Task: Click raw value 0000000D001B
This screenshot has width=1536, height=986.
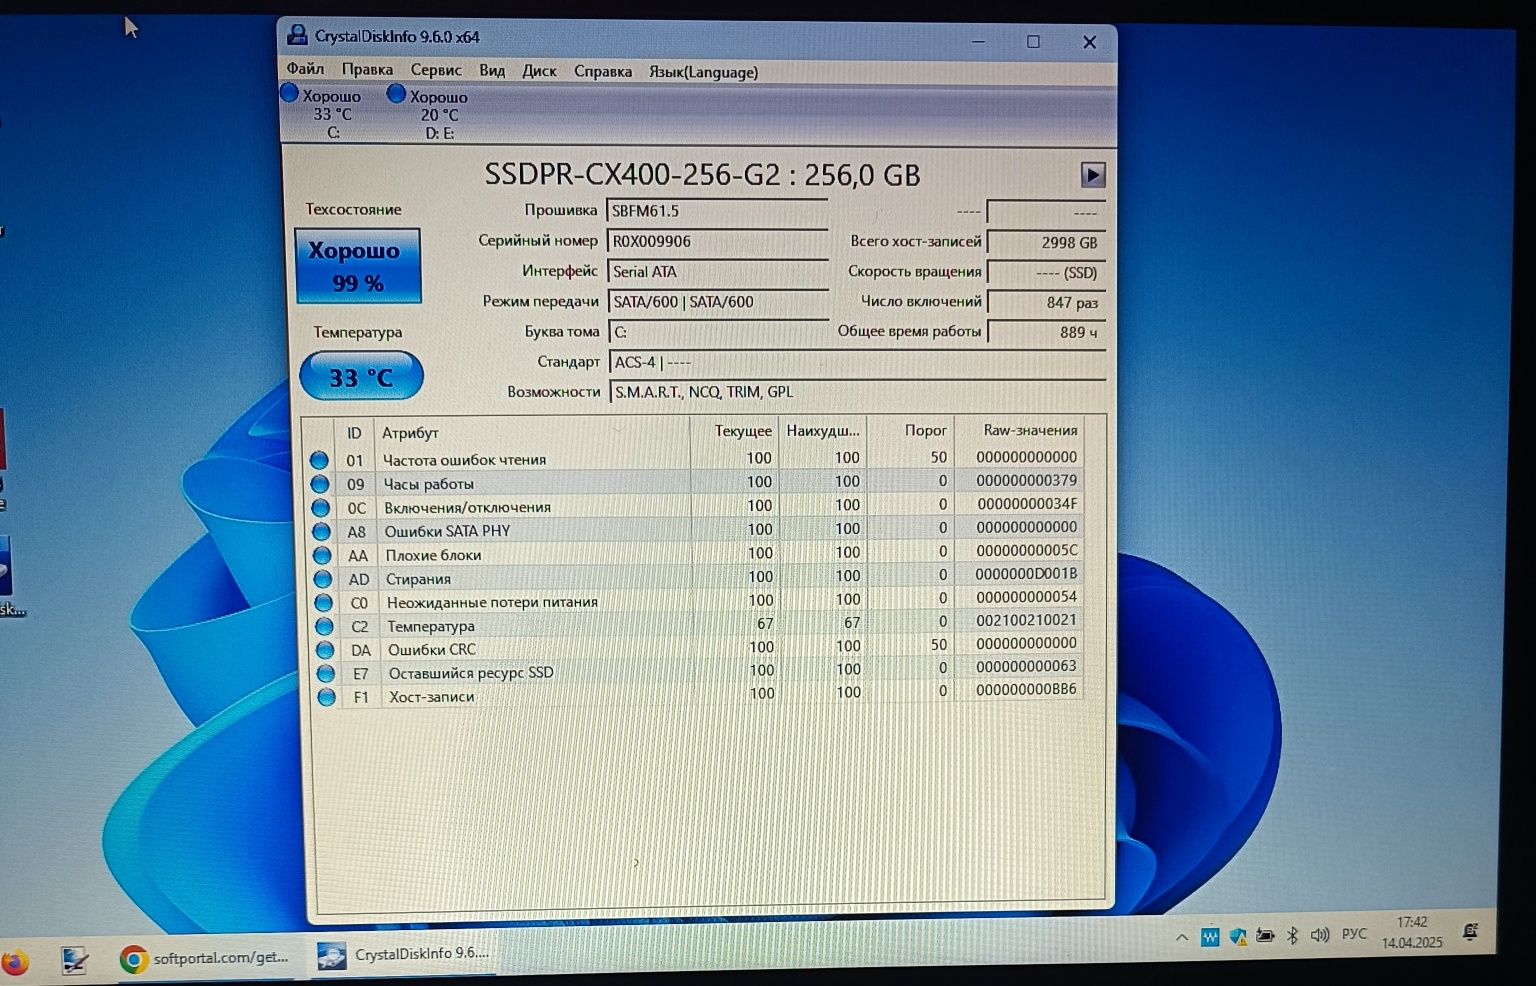Action: tap(1026, 574)
